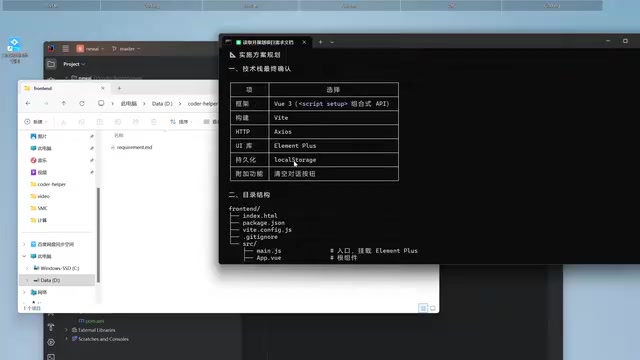This screenshot has width=640, height=360.
Task: Open the Sort (排序) dropdown in Explorer
Action: coord(181,122)
